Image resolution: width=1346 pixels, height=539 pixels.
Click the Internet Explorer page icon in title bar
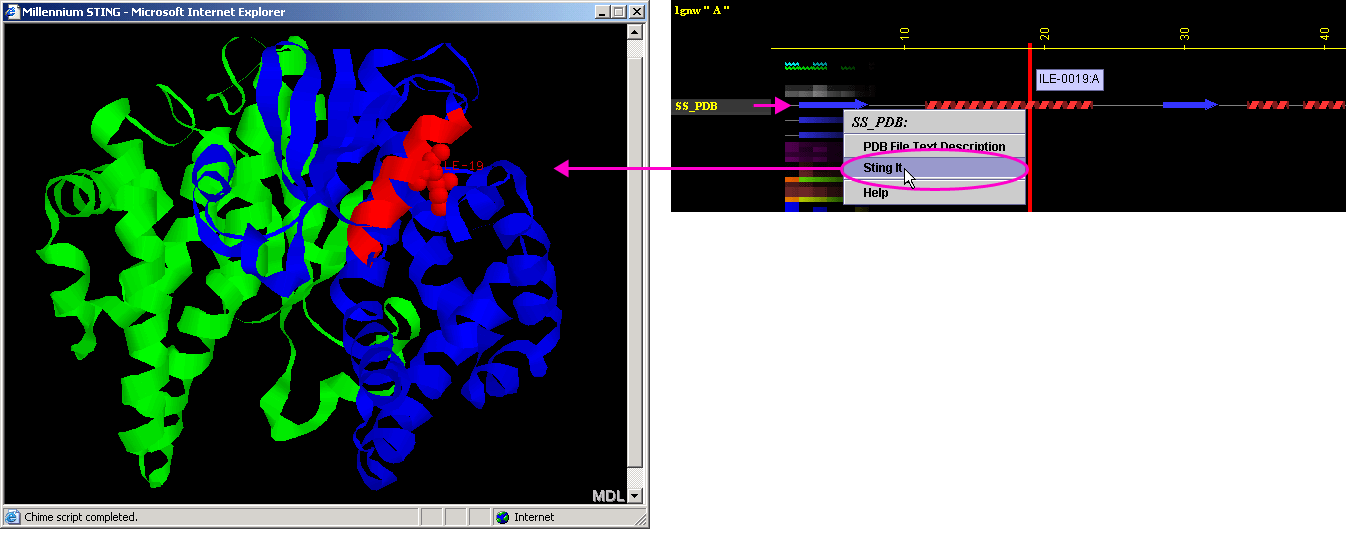tap(12, 12)
